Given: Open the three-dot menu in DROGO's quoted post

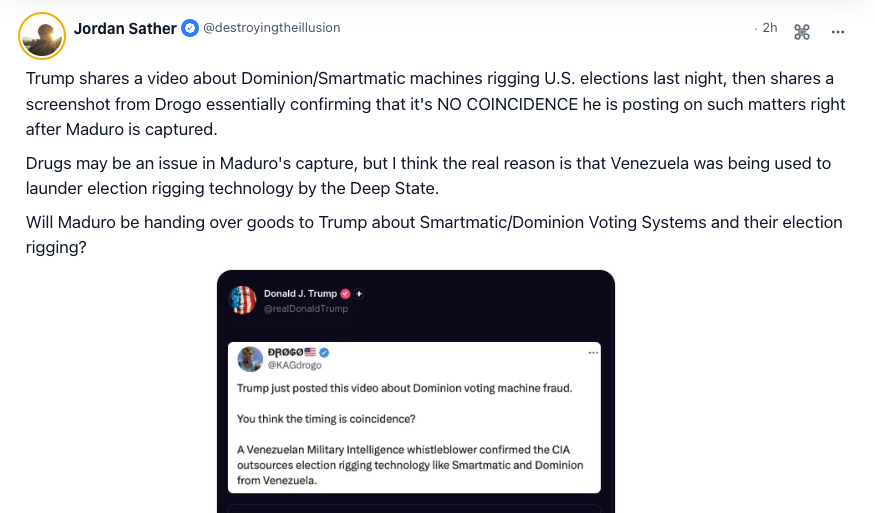Looking at the screenshot, I should pos(593,353).
